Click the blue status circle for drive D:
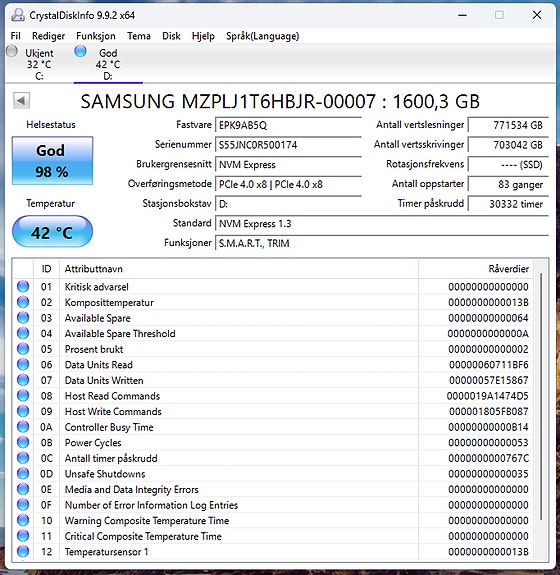Viewport: 560px width, 575px height. 80,51
